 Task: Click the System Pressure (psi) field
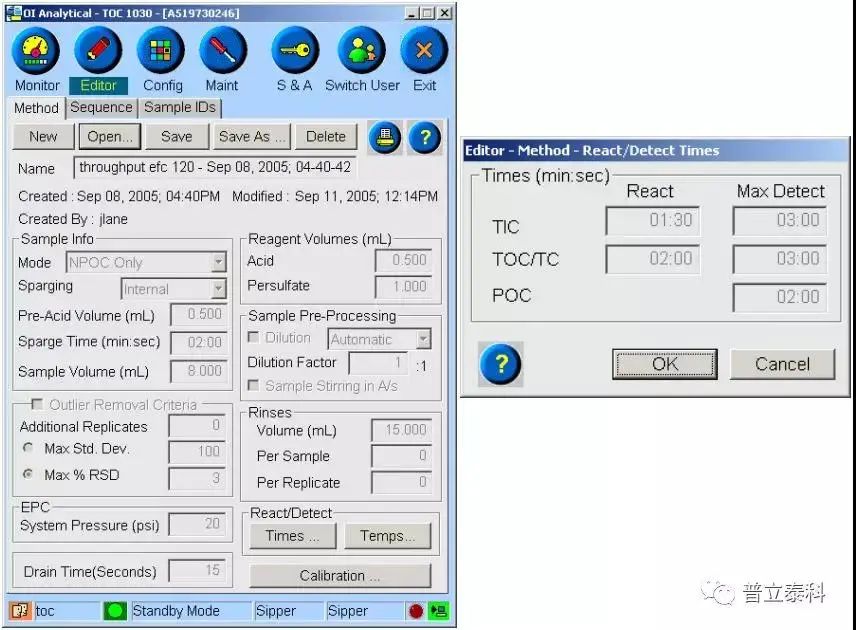(197, 525)
